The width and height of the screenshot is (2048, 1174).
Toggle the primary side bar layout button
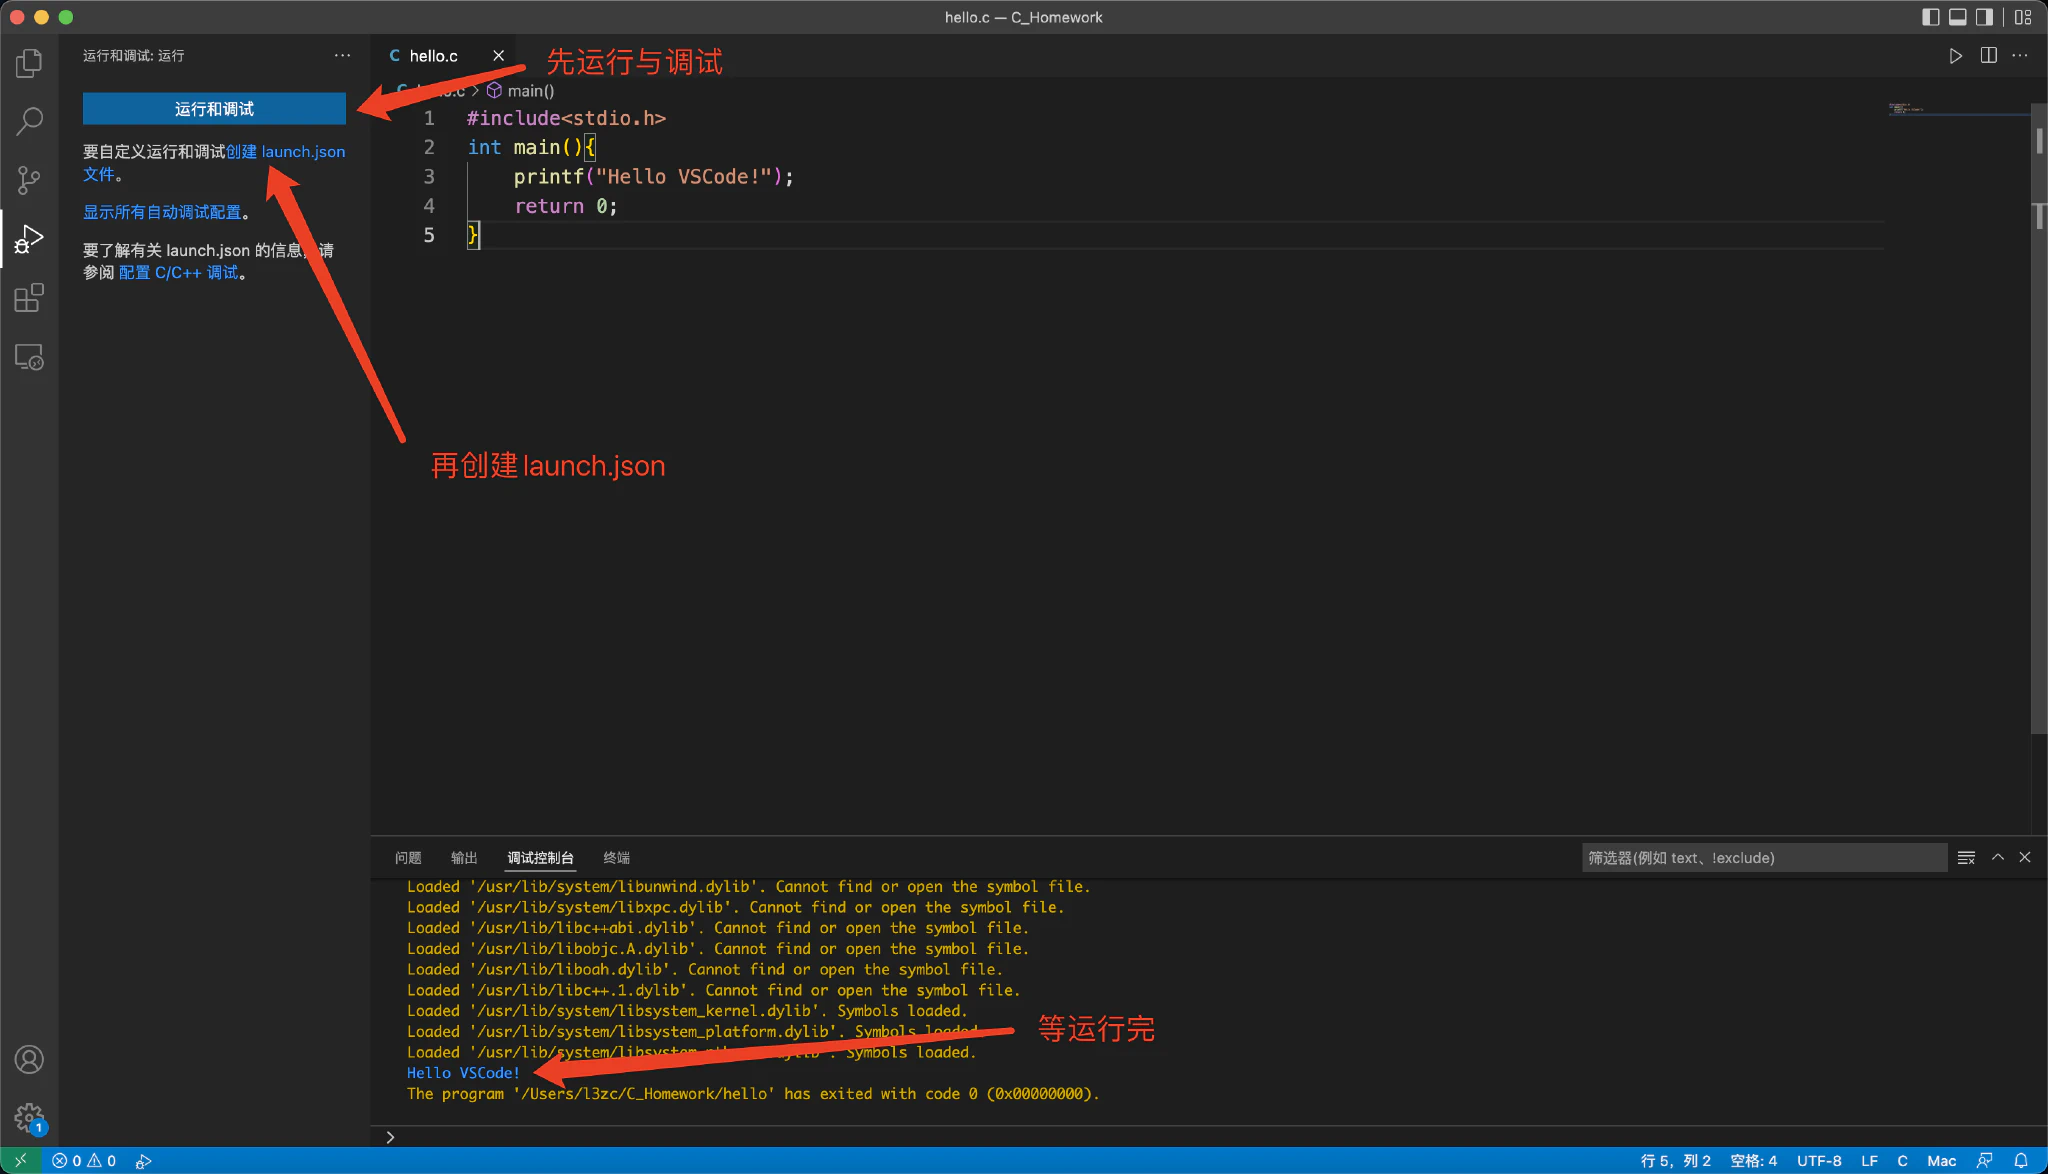coord(1930,17)
